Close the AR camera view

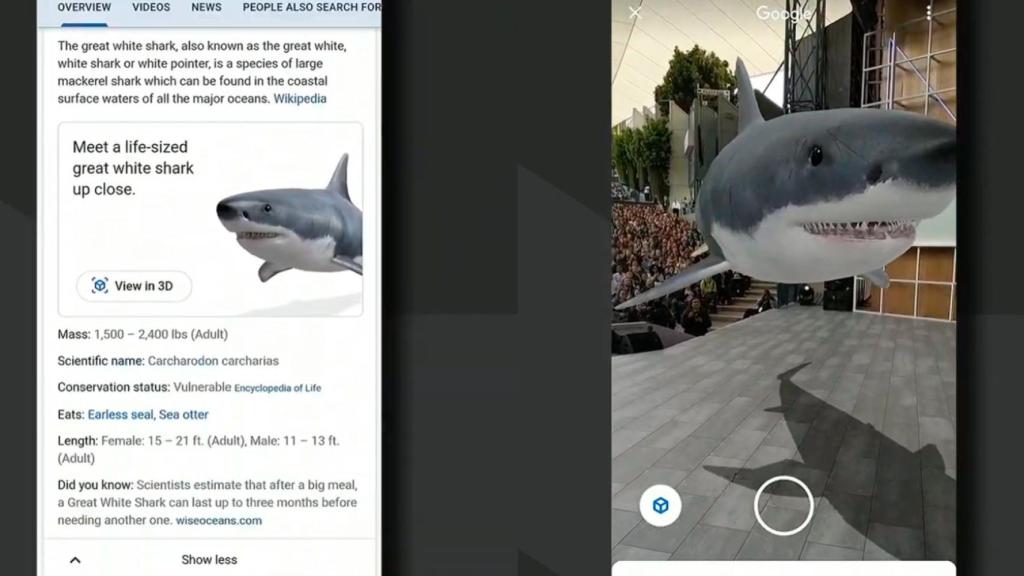(x=635, y=13)
